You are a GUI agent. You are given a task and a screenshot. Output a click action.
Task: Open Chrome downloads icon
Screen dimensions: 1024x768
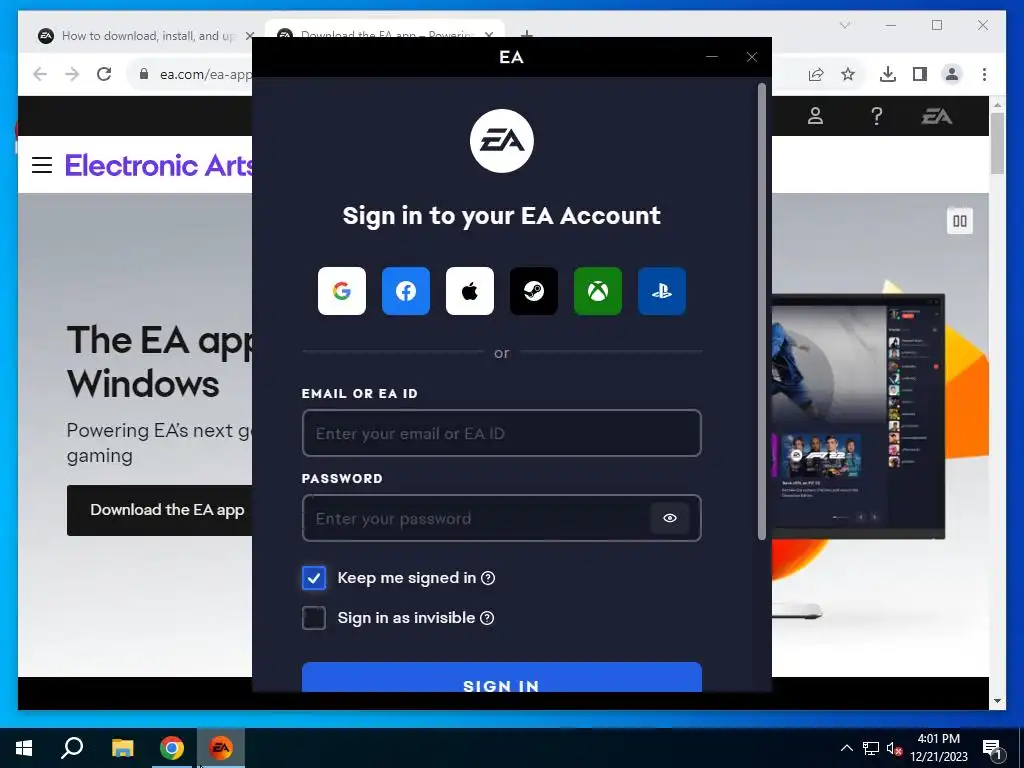click(888, 74)
